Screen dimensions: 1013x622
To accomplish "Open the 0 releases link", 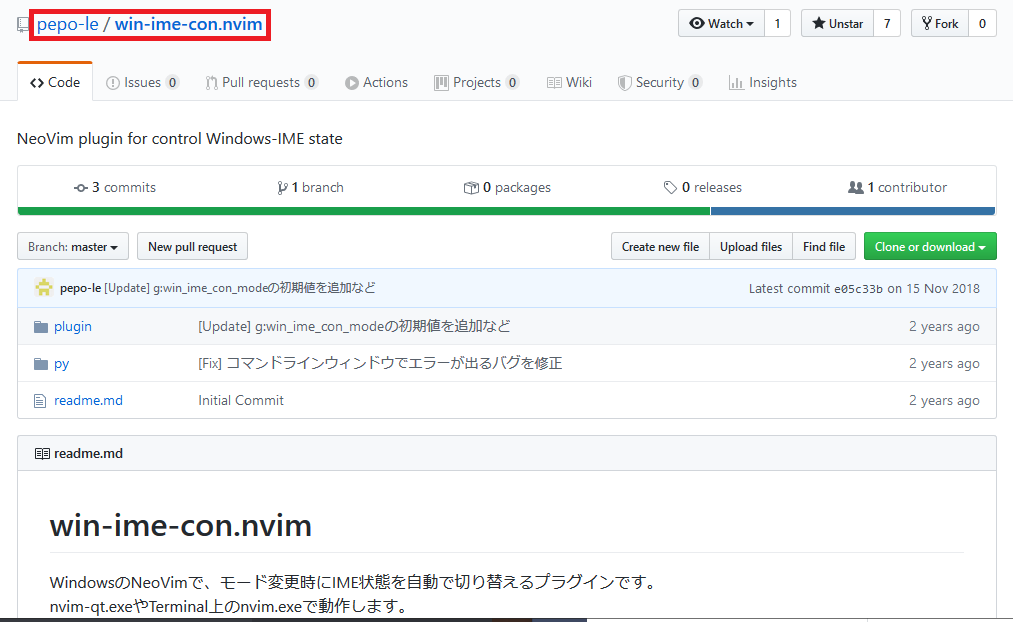I will coord(702,187).
